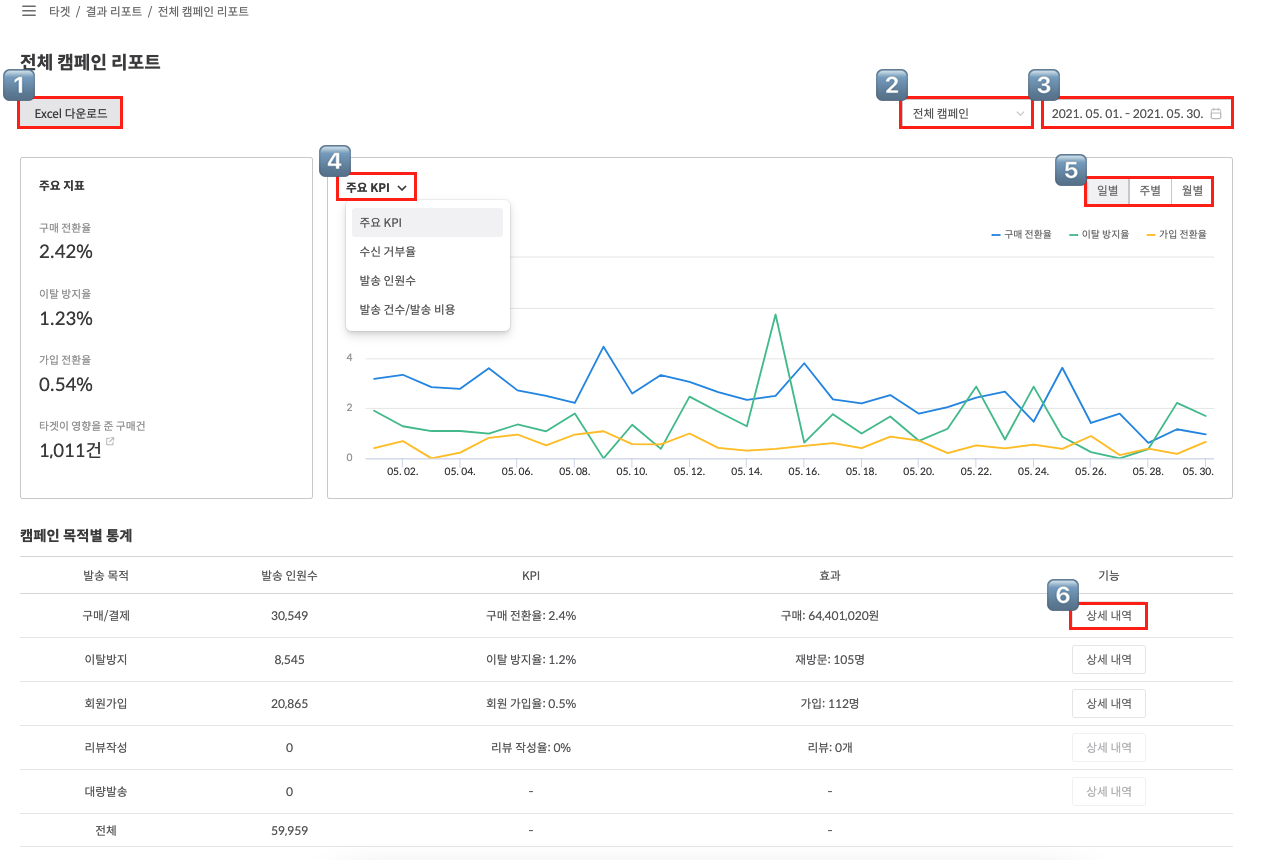Click the Excel 다운로드 button
This screenshot has height=860, width=1270.
70,114
